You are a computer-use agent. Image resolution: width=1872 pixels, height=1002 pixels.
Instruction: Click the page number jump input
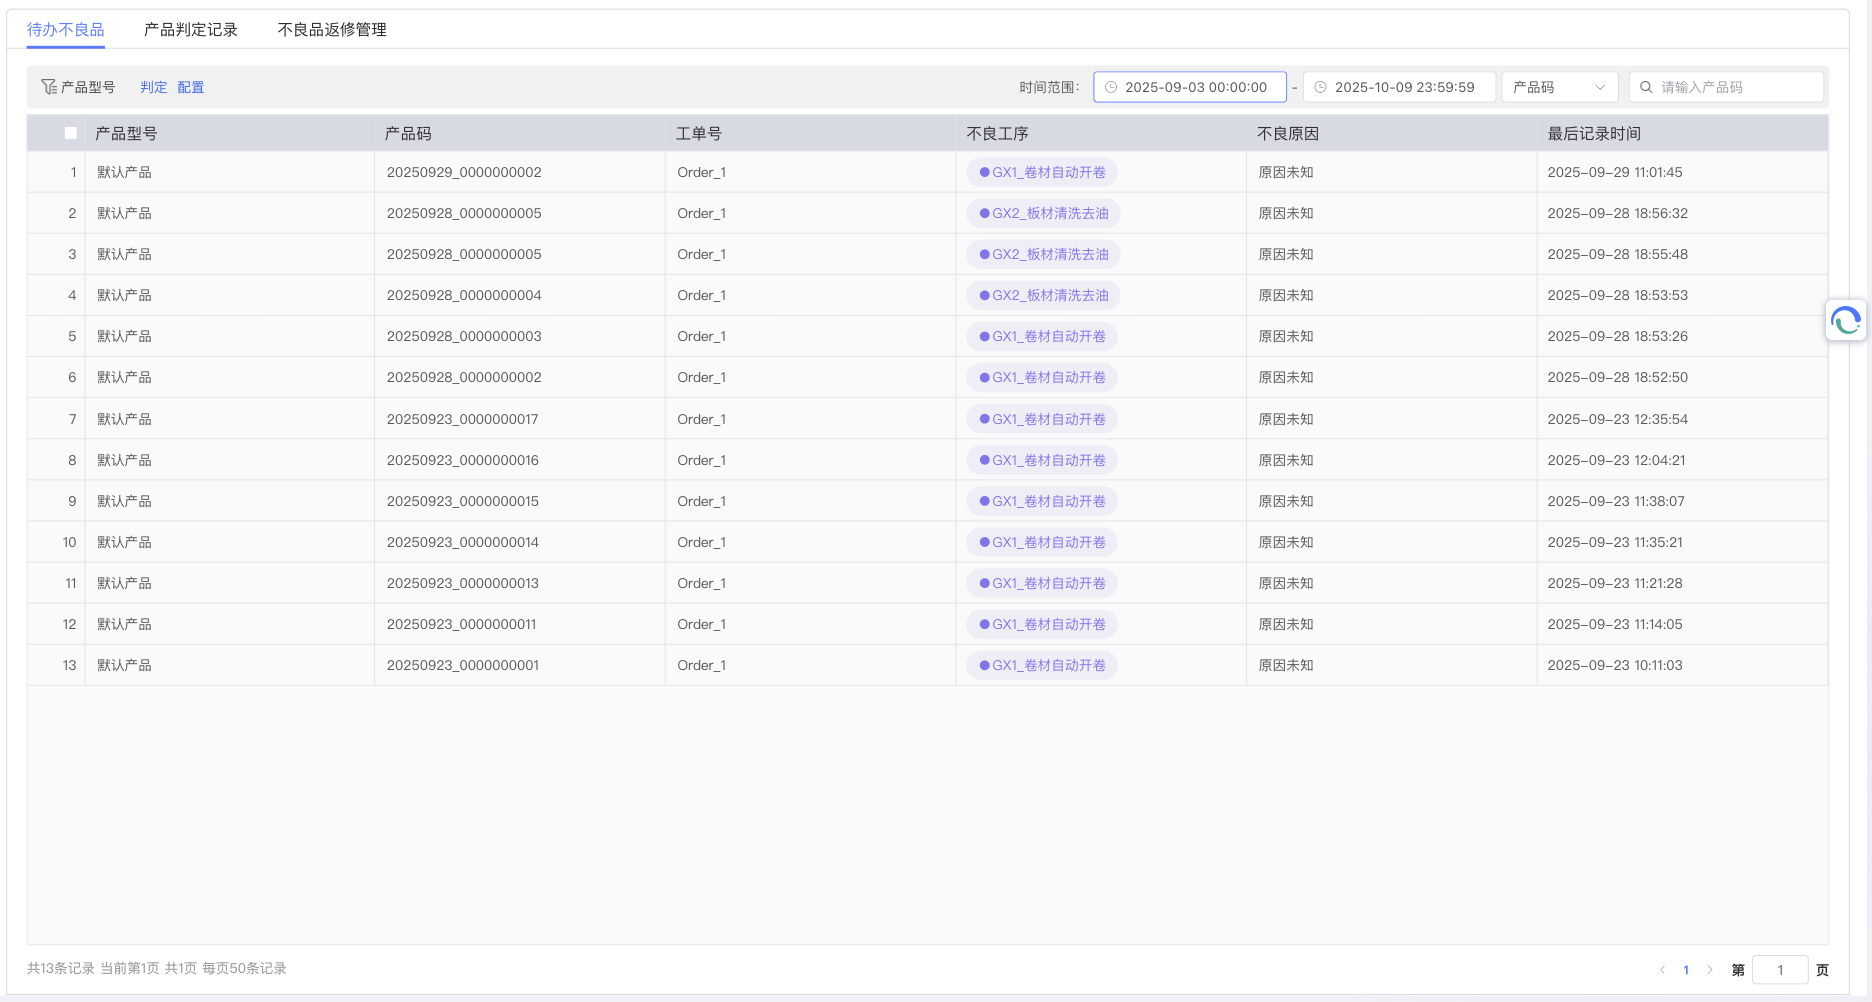1780,970
